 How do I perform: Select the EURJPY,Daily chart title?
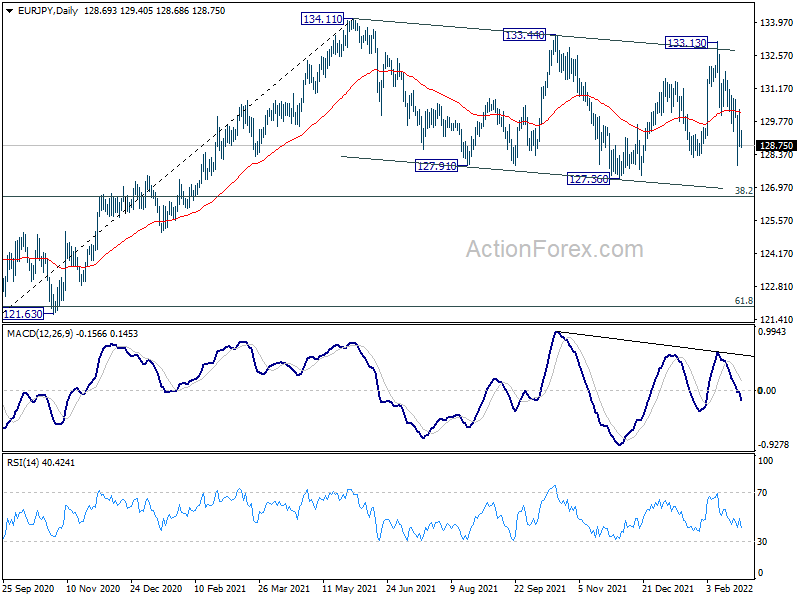[x=47, y=11]
